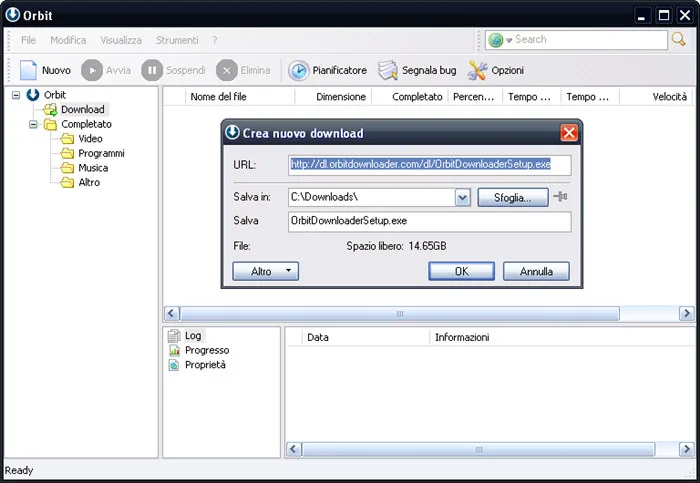Click the pin icon beside Sfoglia
Image resolution: width=700 pixels, height=483 pixels.
coord(560,196)
